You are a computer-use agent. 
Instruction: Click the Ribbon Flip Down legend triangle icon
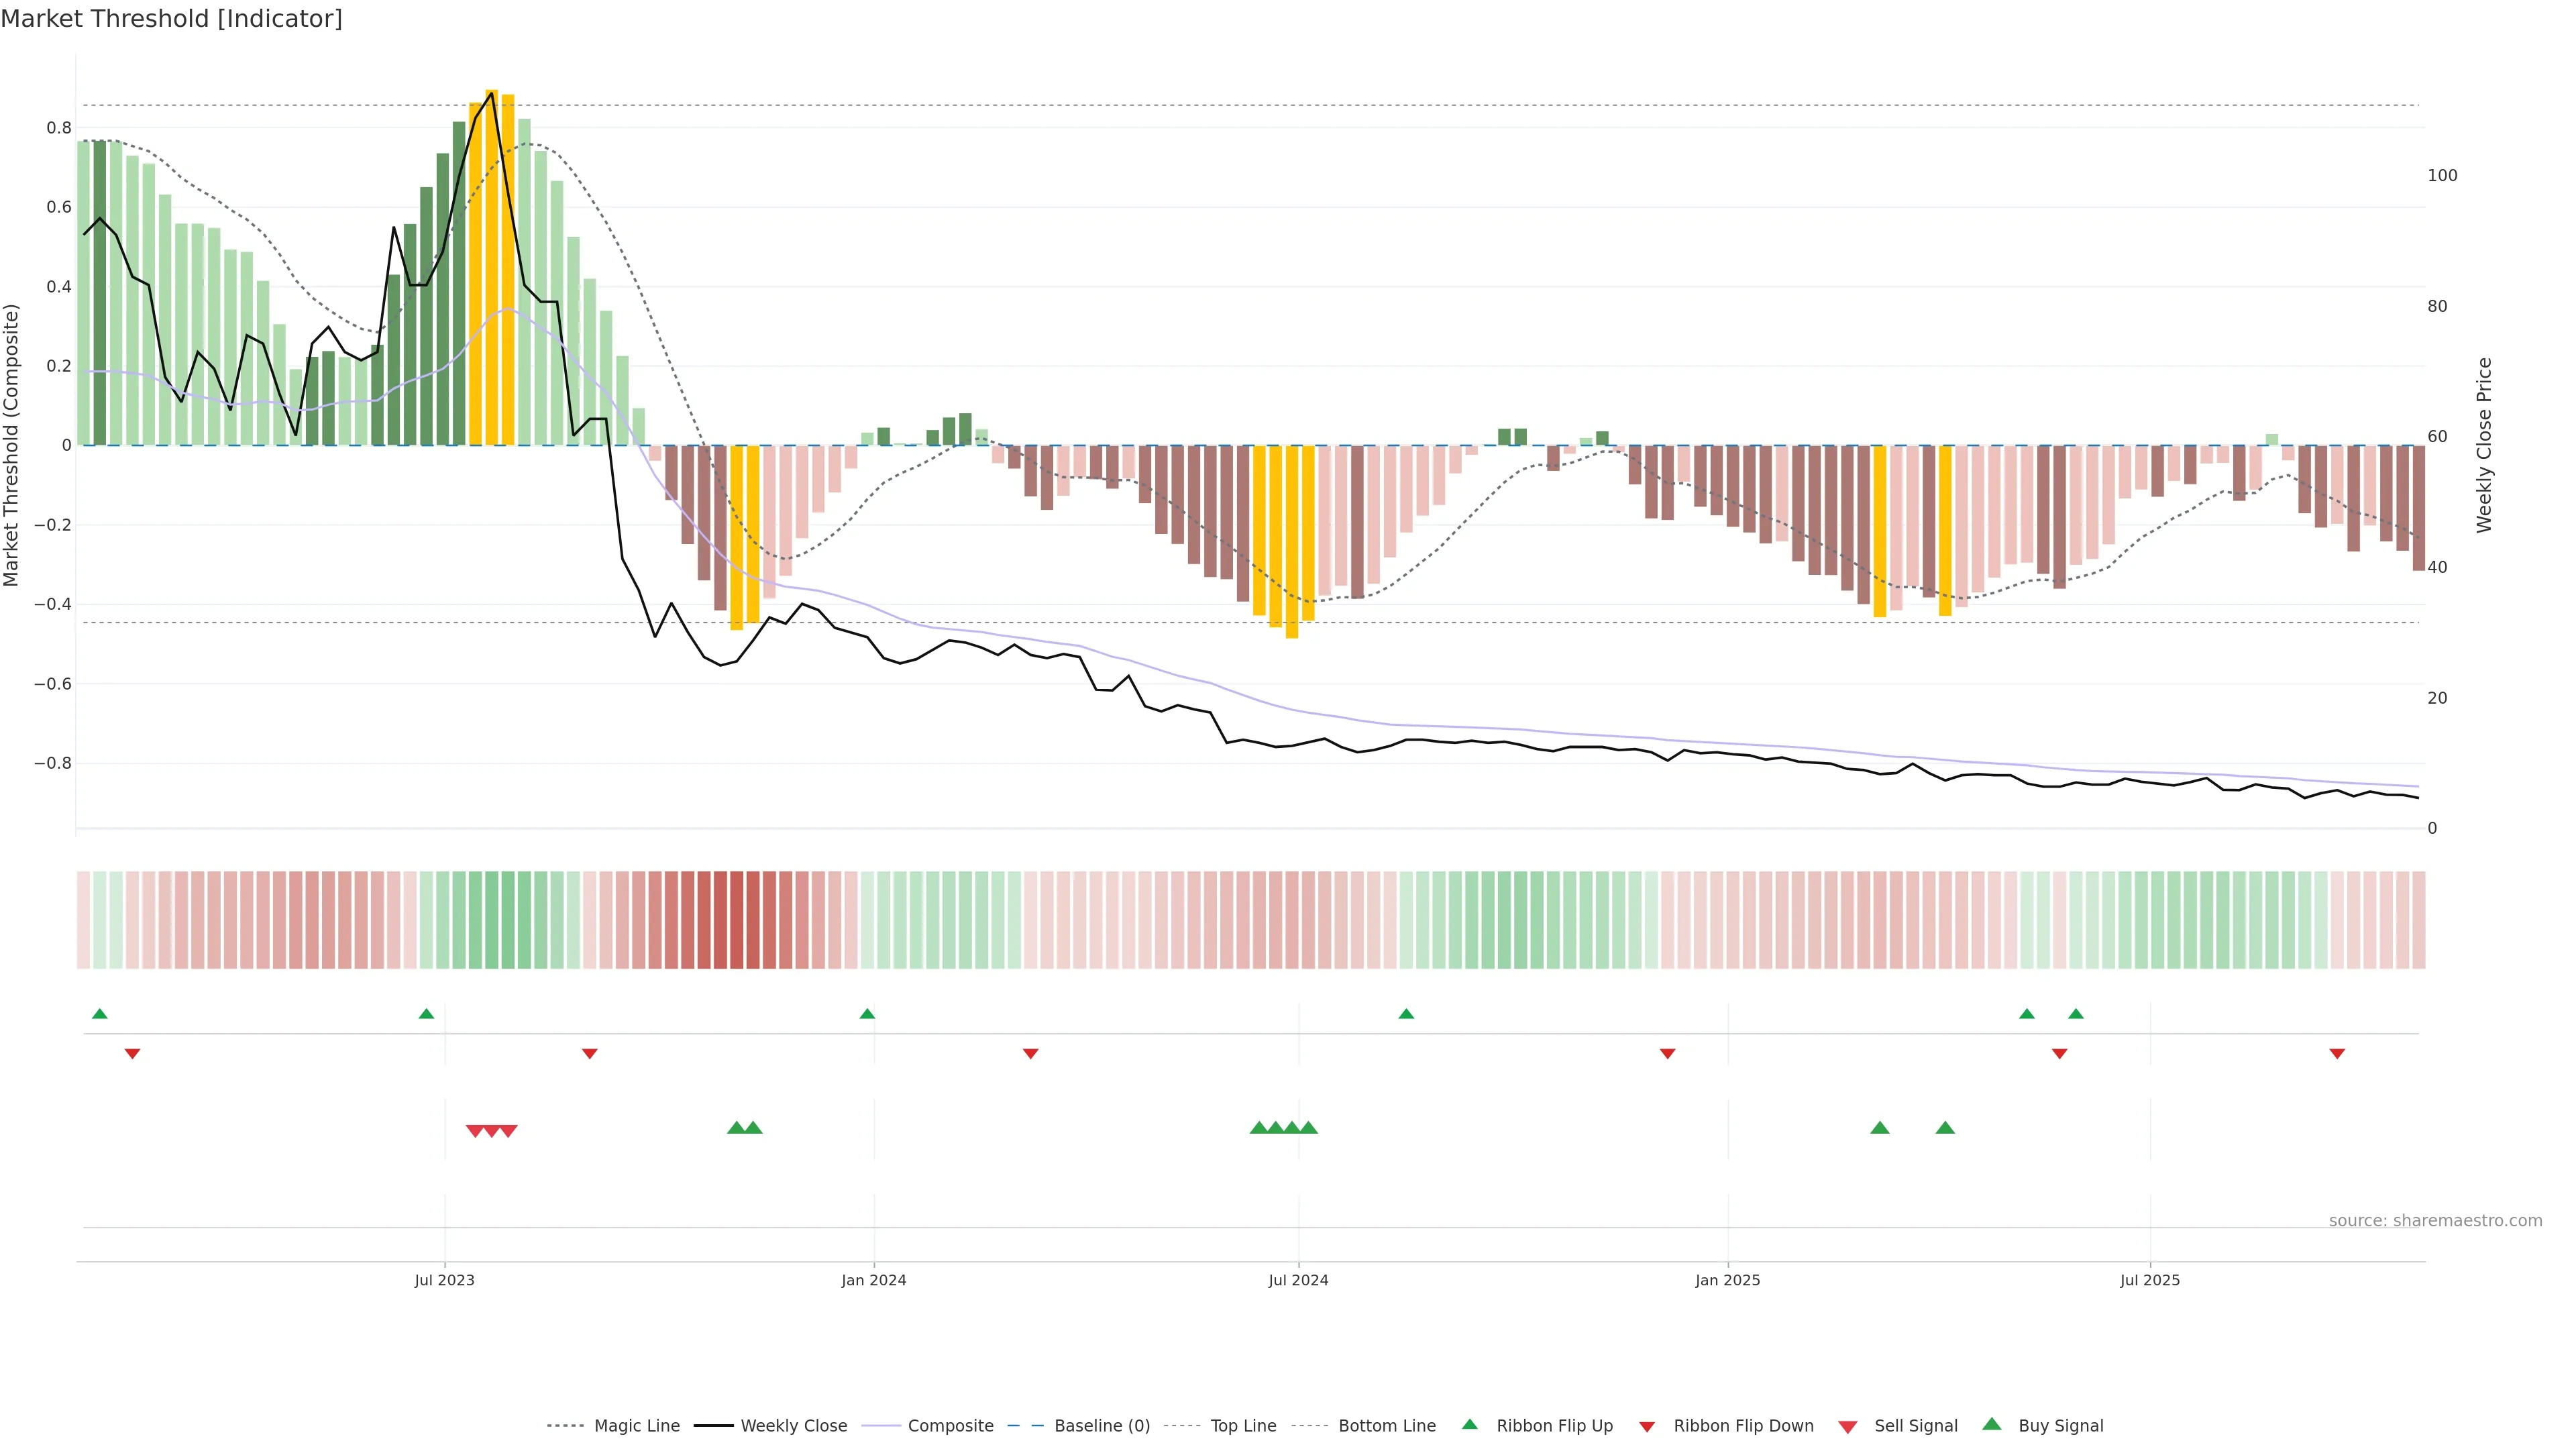(x=1646, y=1427)
